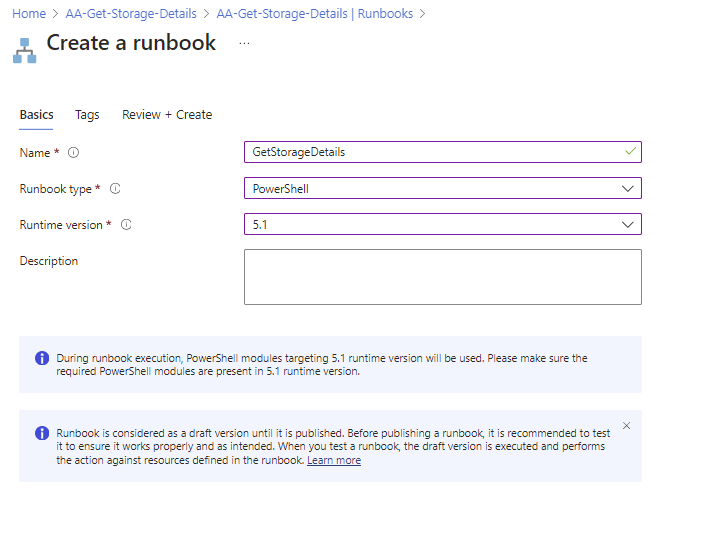Open the Runtime version dropdown showing 5.1

tap(443, 224)
